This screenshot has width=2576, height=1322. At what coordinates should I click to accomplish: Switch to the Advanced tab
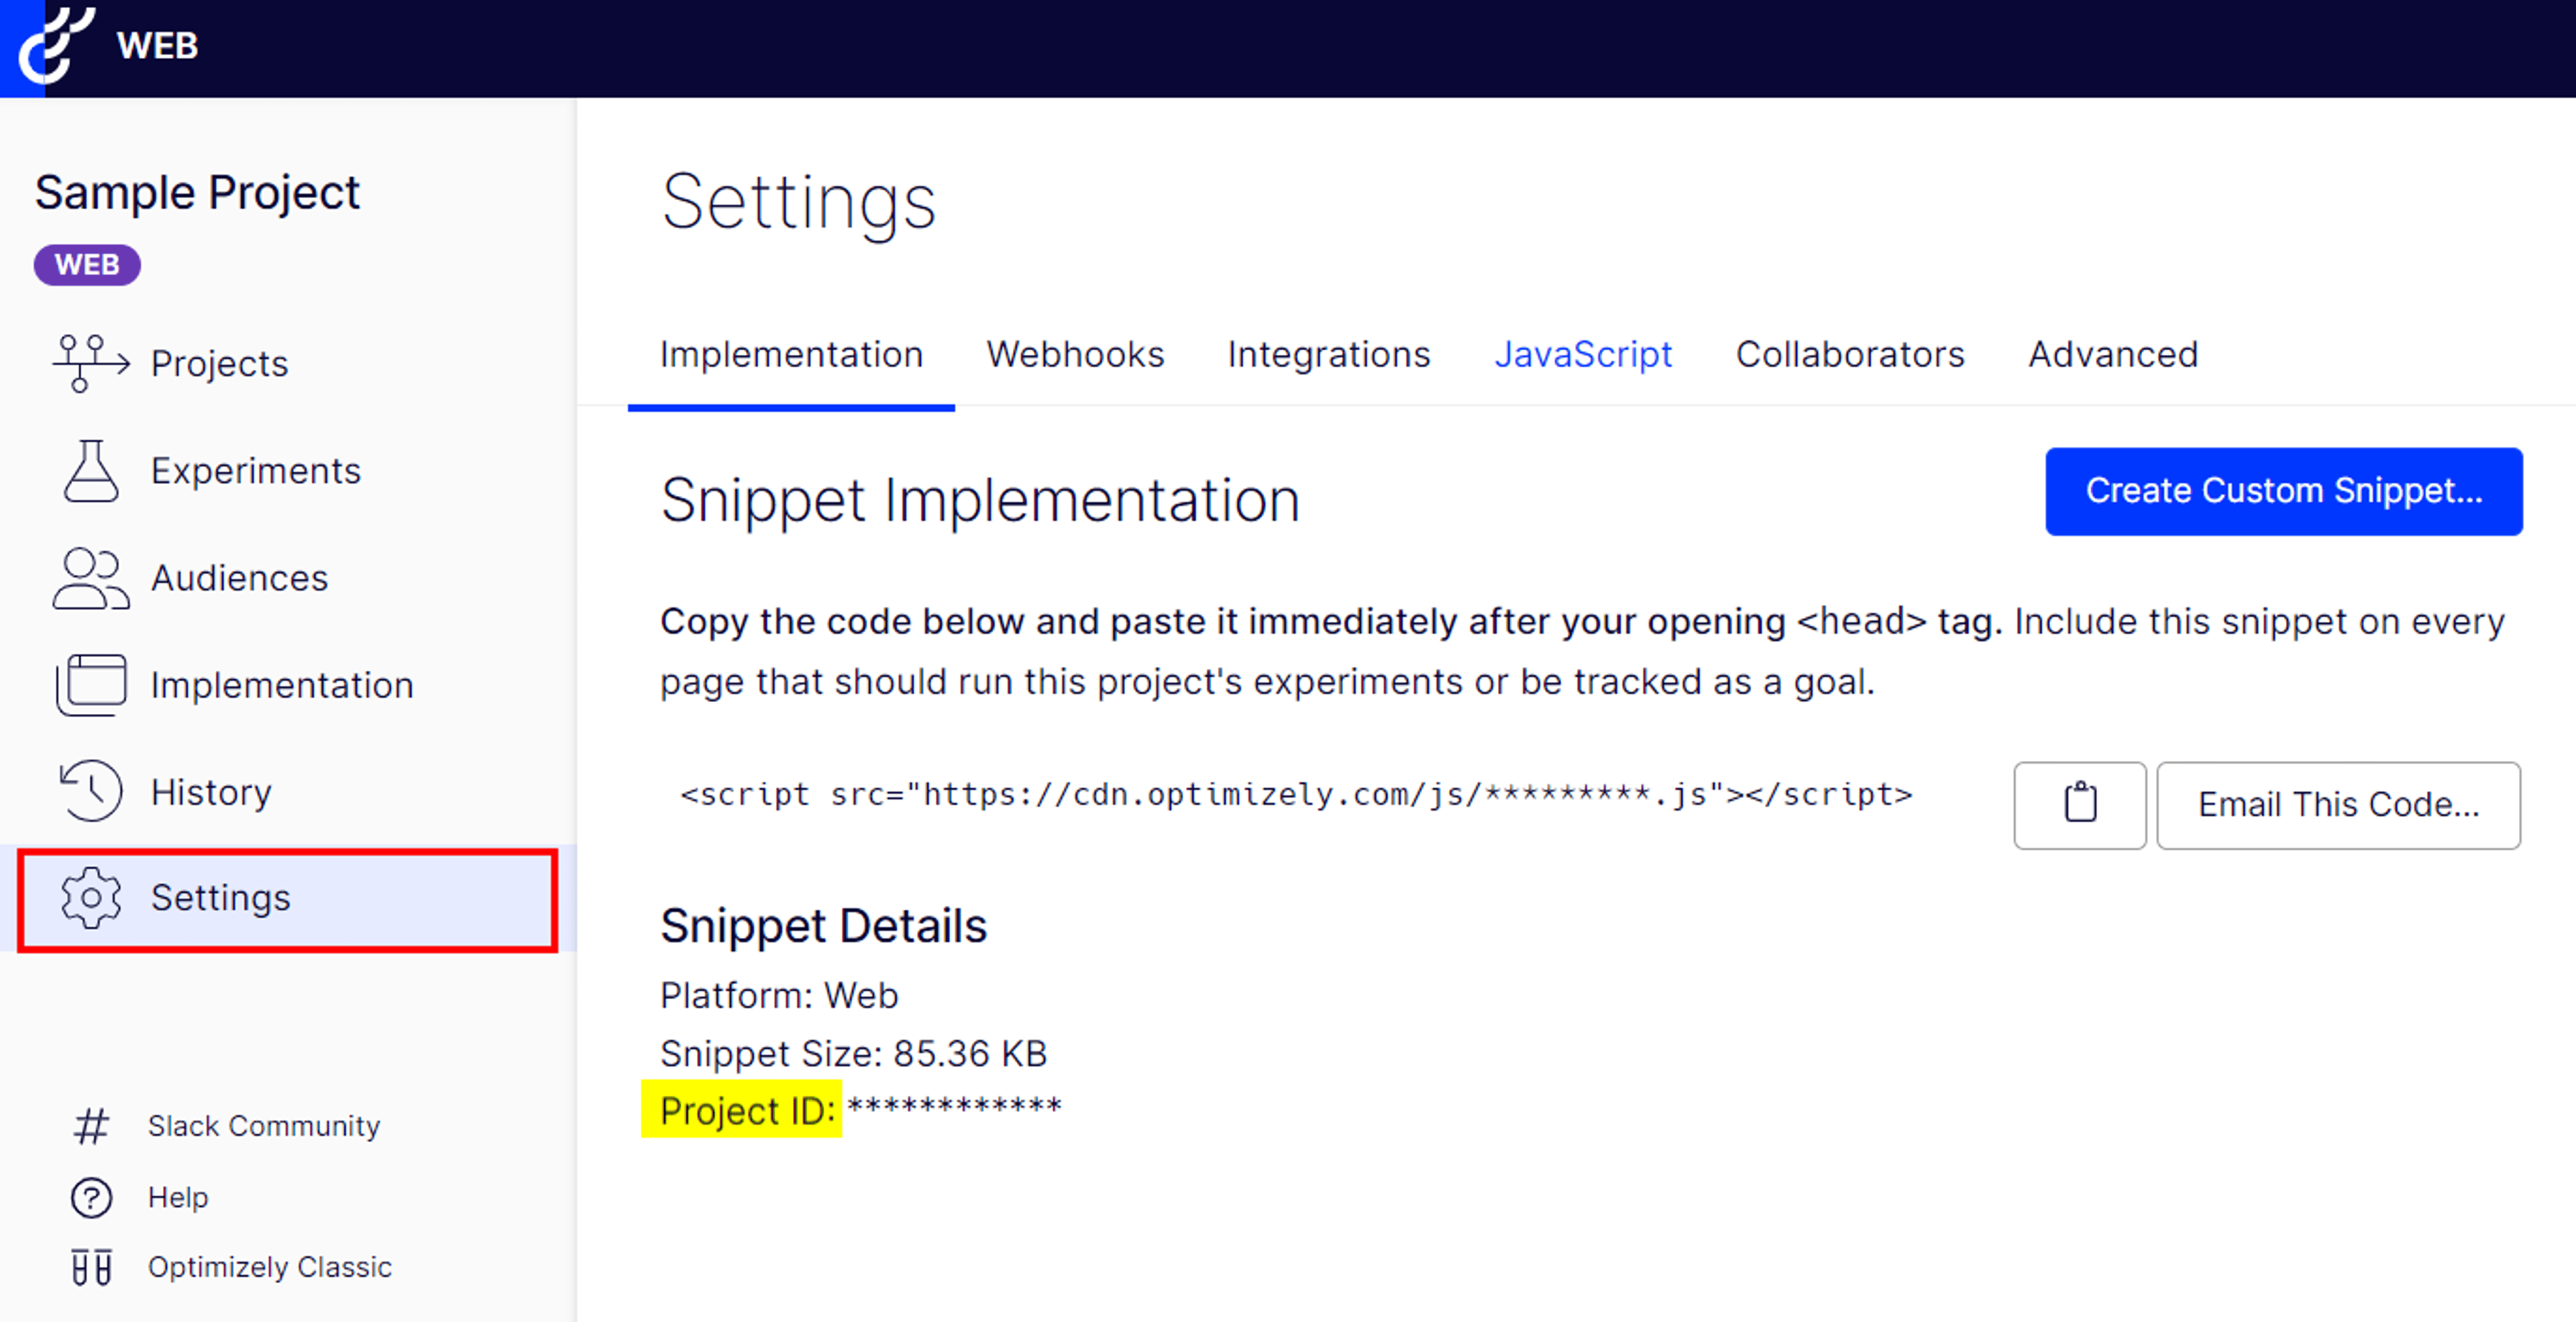coord(2113,355)
